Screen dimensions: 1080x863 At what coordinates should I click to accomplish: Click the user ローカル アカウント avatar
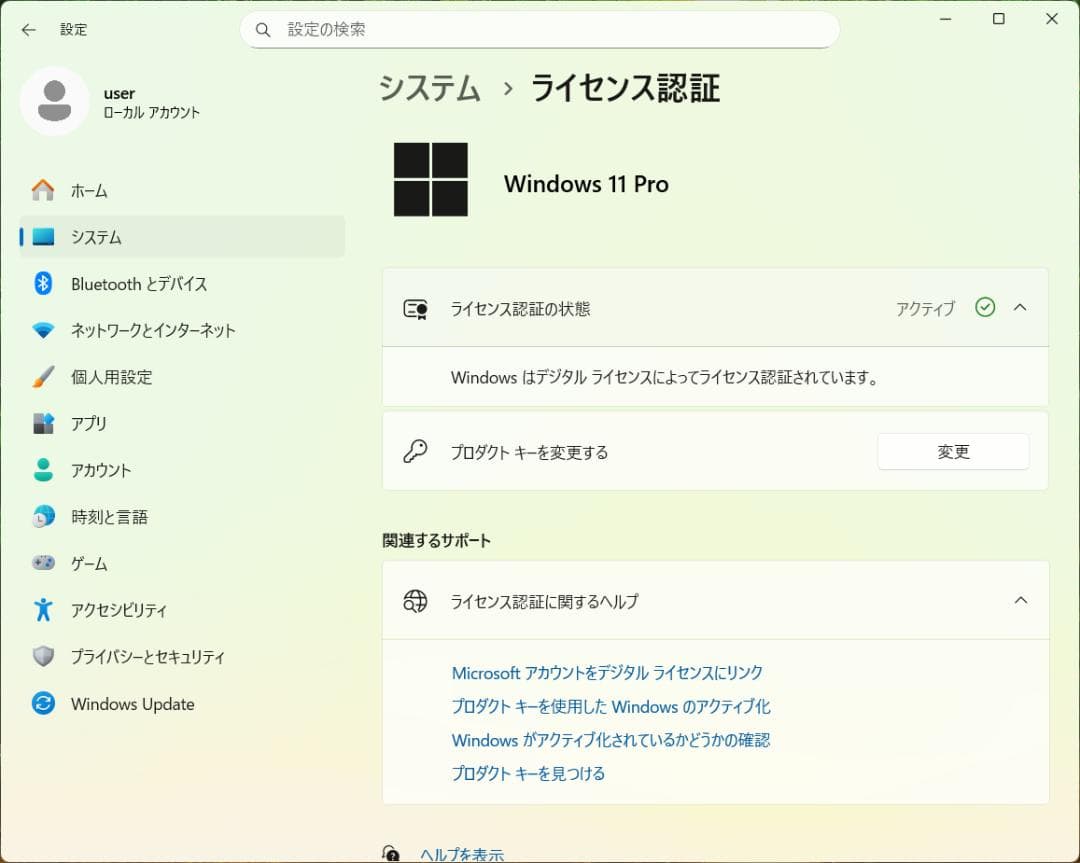(55, 102)
